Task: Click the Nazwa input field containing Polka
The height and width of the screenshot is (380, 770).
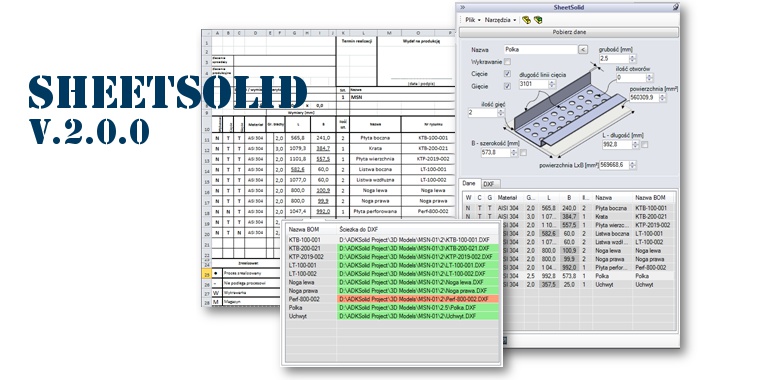Action: 541,49
